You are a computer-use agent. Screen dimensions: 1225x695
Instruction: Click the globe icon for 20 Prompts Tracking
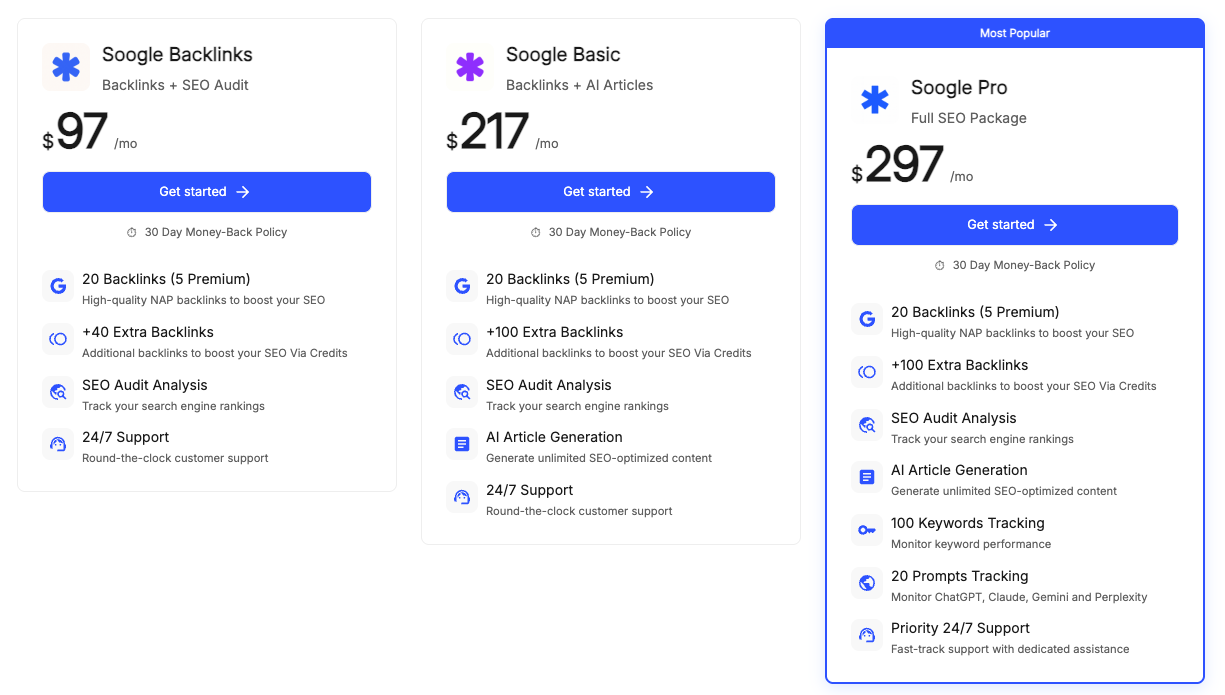pos(867,583)
